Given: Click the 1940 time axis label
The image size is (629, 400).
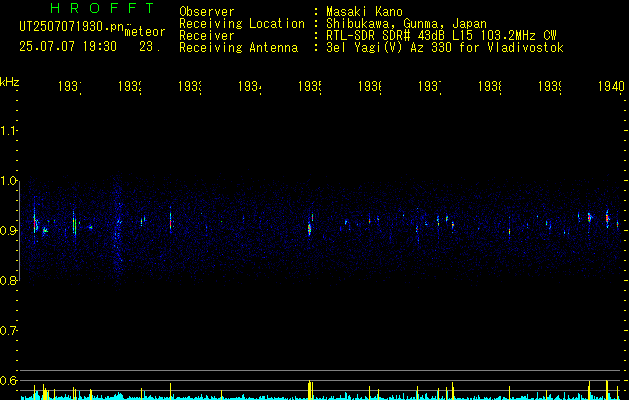Looking at the screenshot, I should (x=611, y=86).
